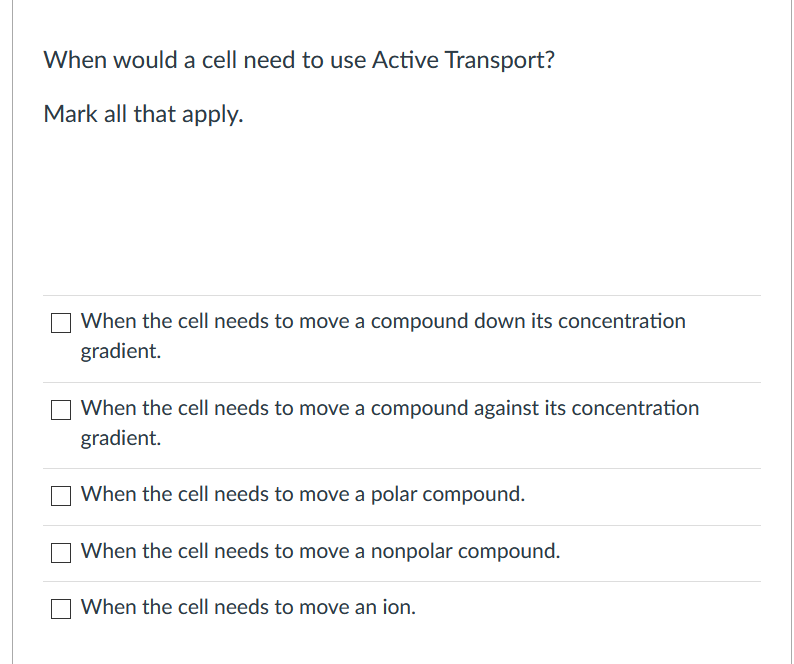Check the 'against its concentration gradient' checkbox

coord(61,410)
